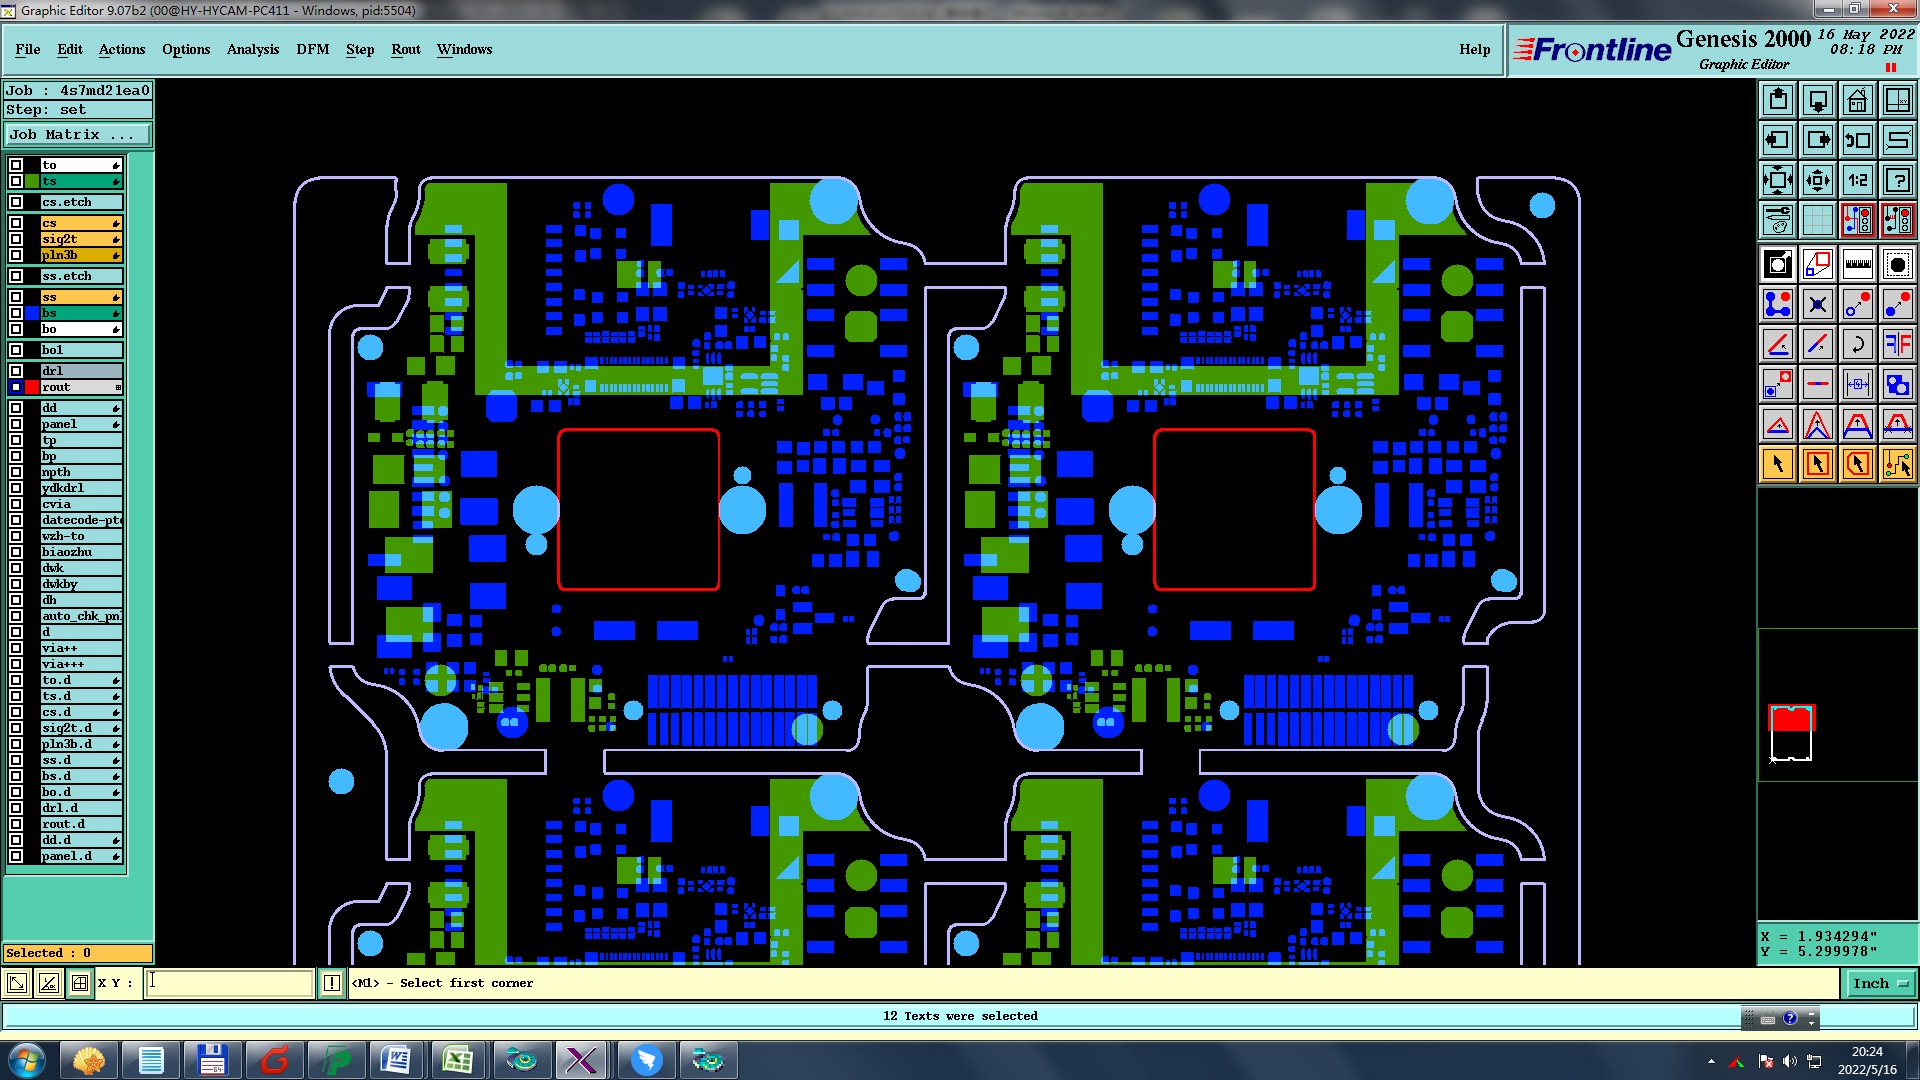This screenshot has height=1080, width=1920.
Task: Toggle the checkbox for layer 'drl'
Action: point(16,371)
